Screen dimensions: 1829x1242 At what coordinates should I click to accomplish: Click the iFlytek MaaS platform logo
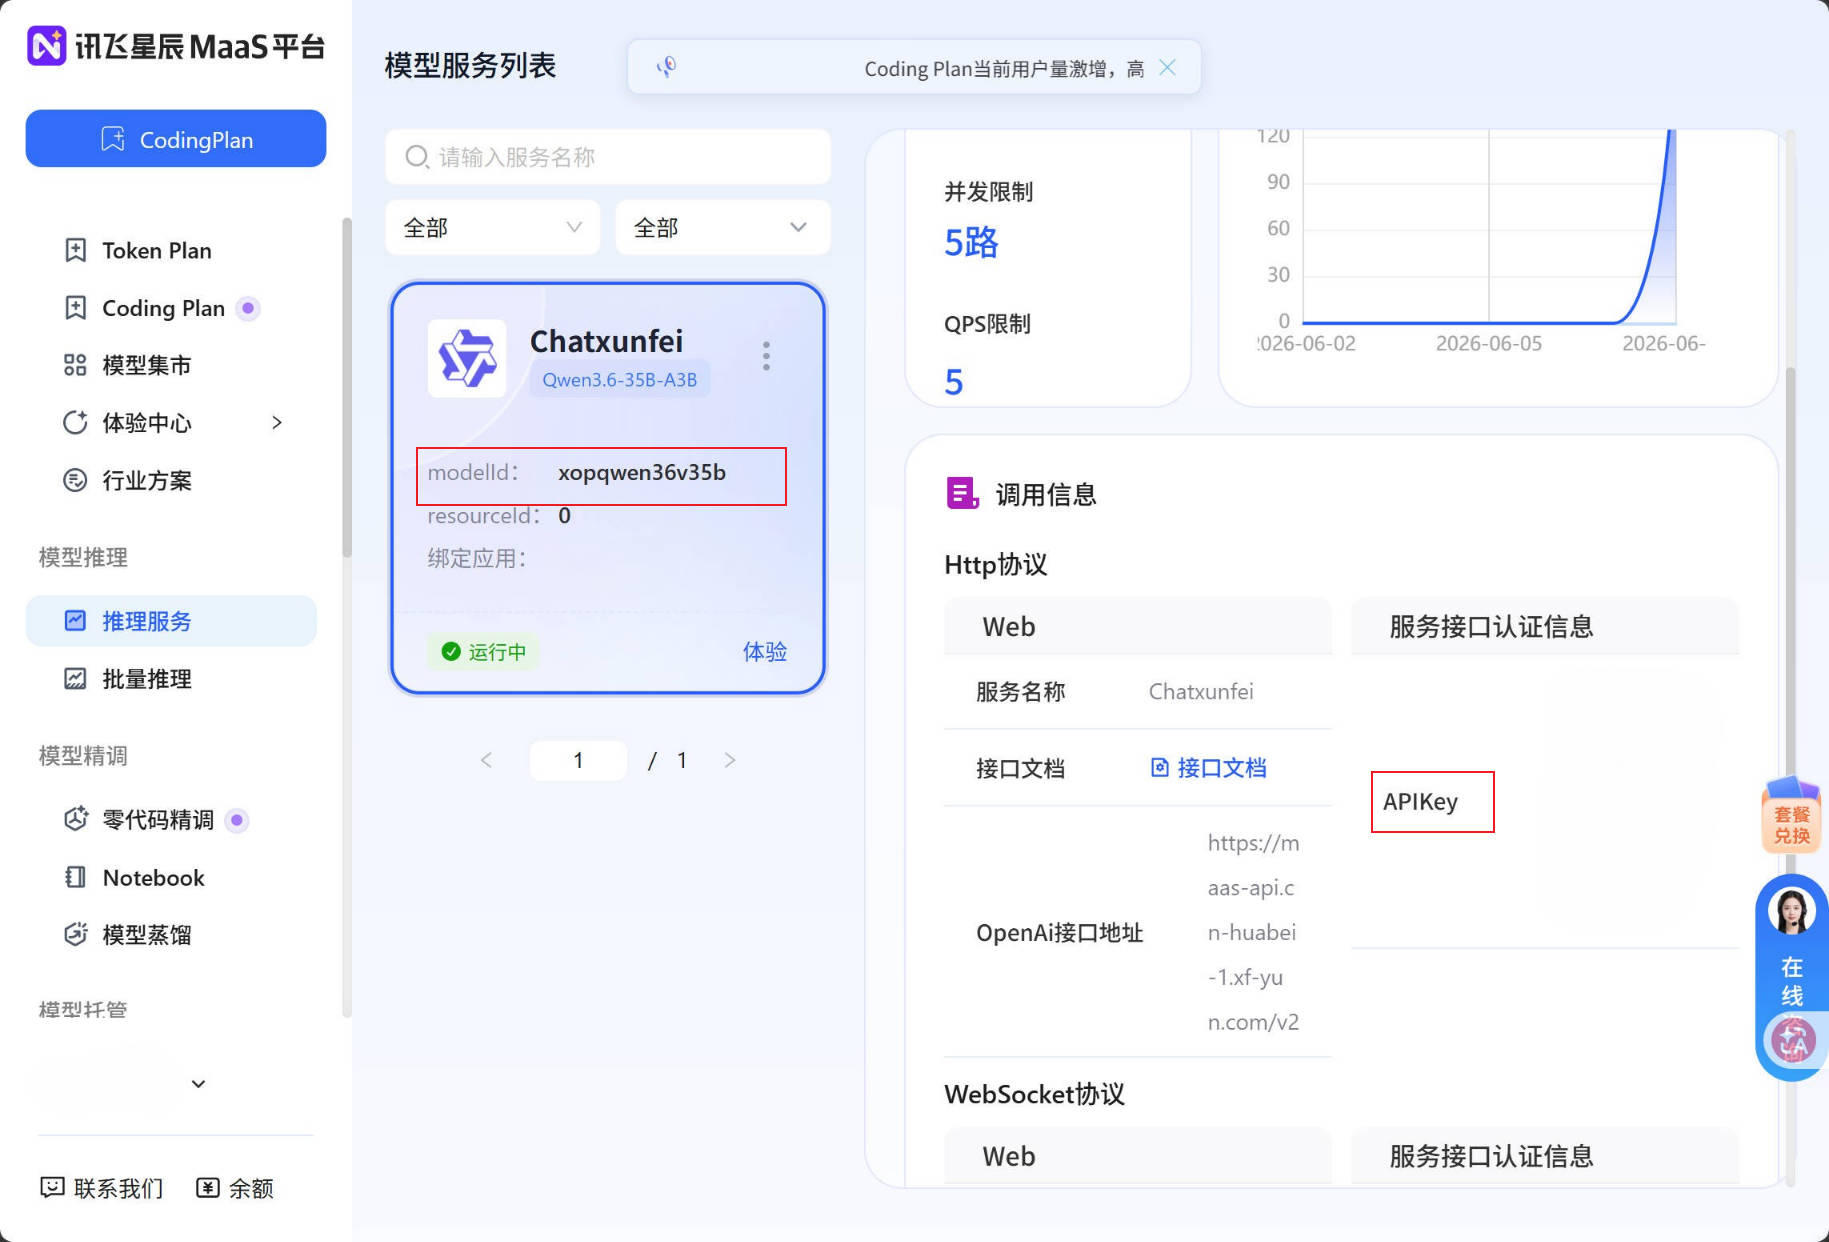[x=176, y=46]
